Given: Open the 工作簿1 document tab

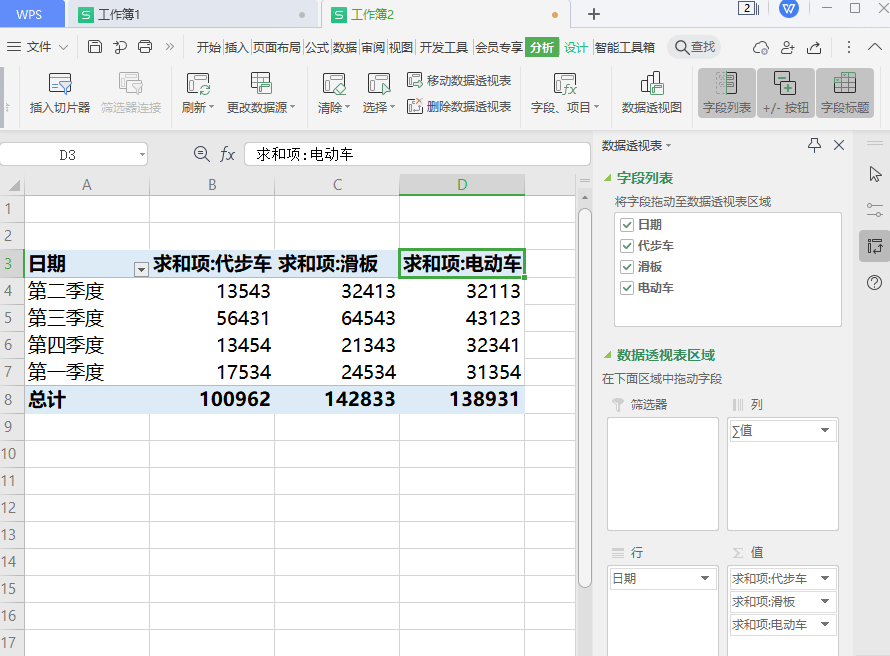Looking at the screenshot, I should coord(120,14).
